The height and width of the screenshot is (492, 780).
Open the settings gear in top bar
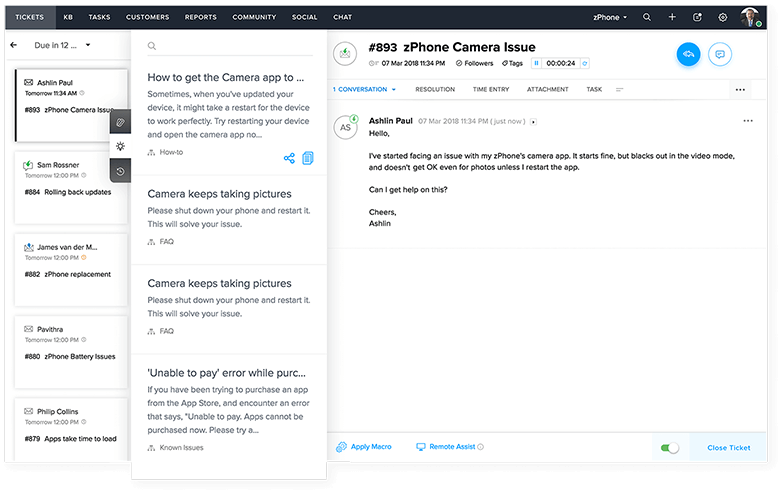(x=723, y=17)
